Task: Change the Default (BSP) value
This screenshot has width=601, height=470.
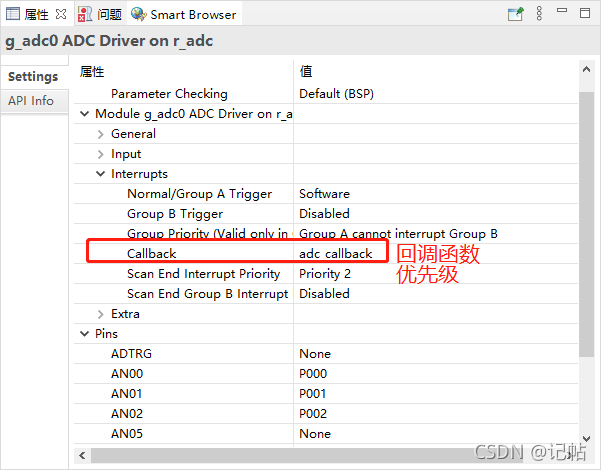Action: (337, 94)
